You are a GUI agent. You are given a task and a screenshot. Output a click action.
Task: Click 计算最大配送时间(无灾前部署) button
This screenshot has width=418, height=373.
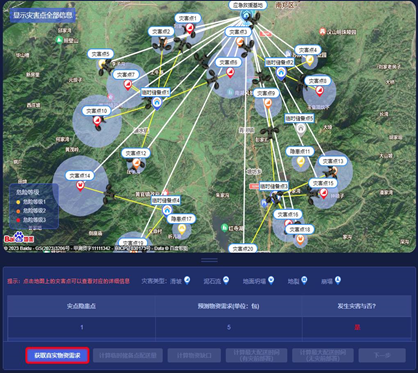pyautogui.click(x=323, y=356)
